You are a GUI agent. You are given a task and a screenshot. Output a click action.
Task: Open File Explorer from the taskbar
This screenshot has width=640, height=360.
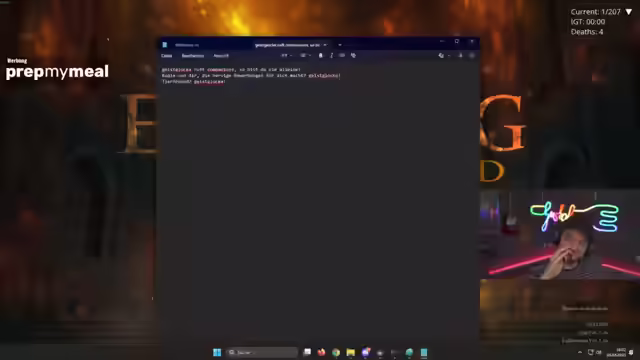tap(351, 352)
